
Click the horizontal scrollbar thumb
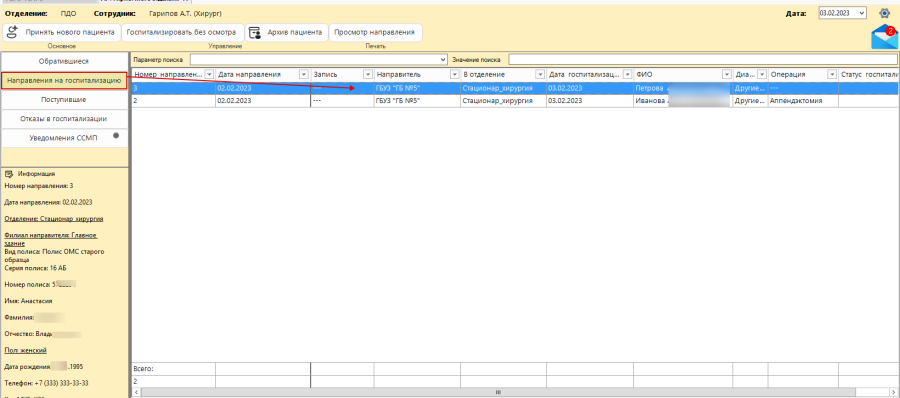[x=497, y=392]
